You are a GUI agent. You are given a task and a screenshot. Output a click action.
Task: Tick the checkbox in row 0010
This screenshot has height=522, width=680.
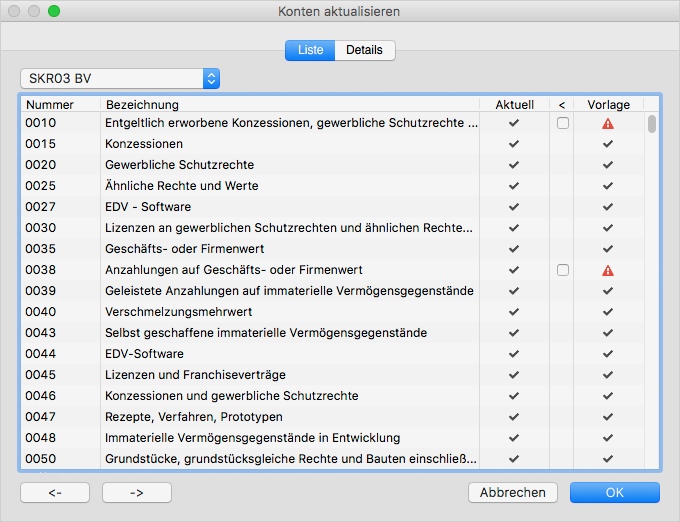pyautogui.click(x=563, y=123)
